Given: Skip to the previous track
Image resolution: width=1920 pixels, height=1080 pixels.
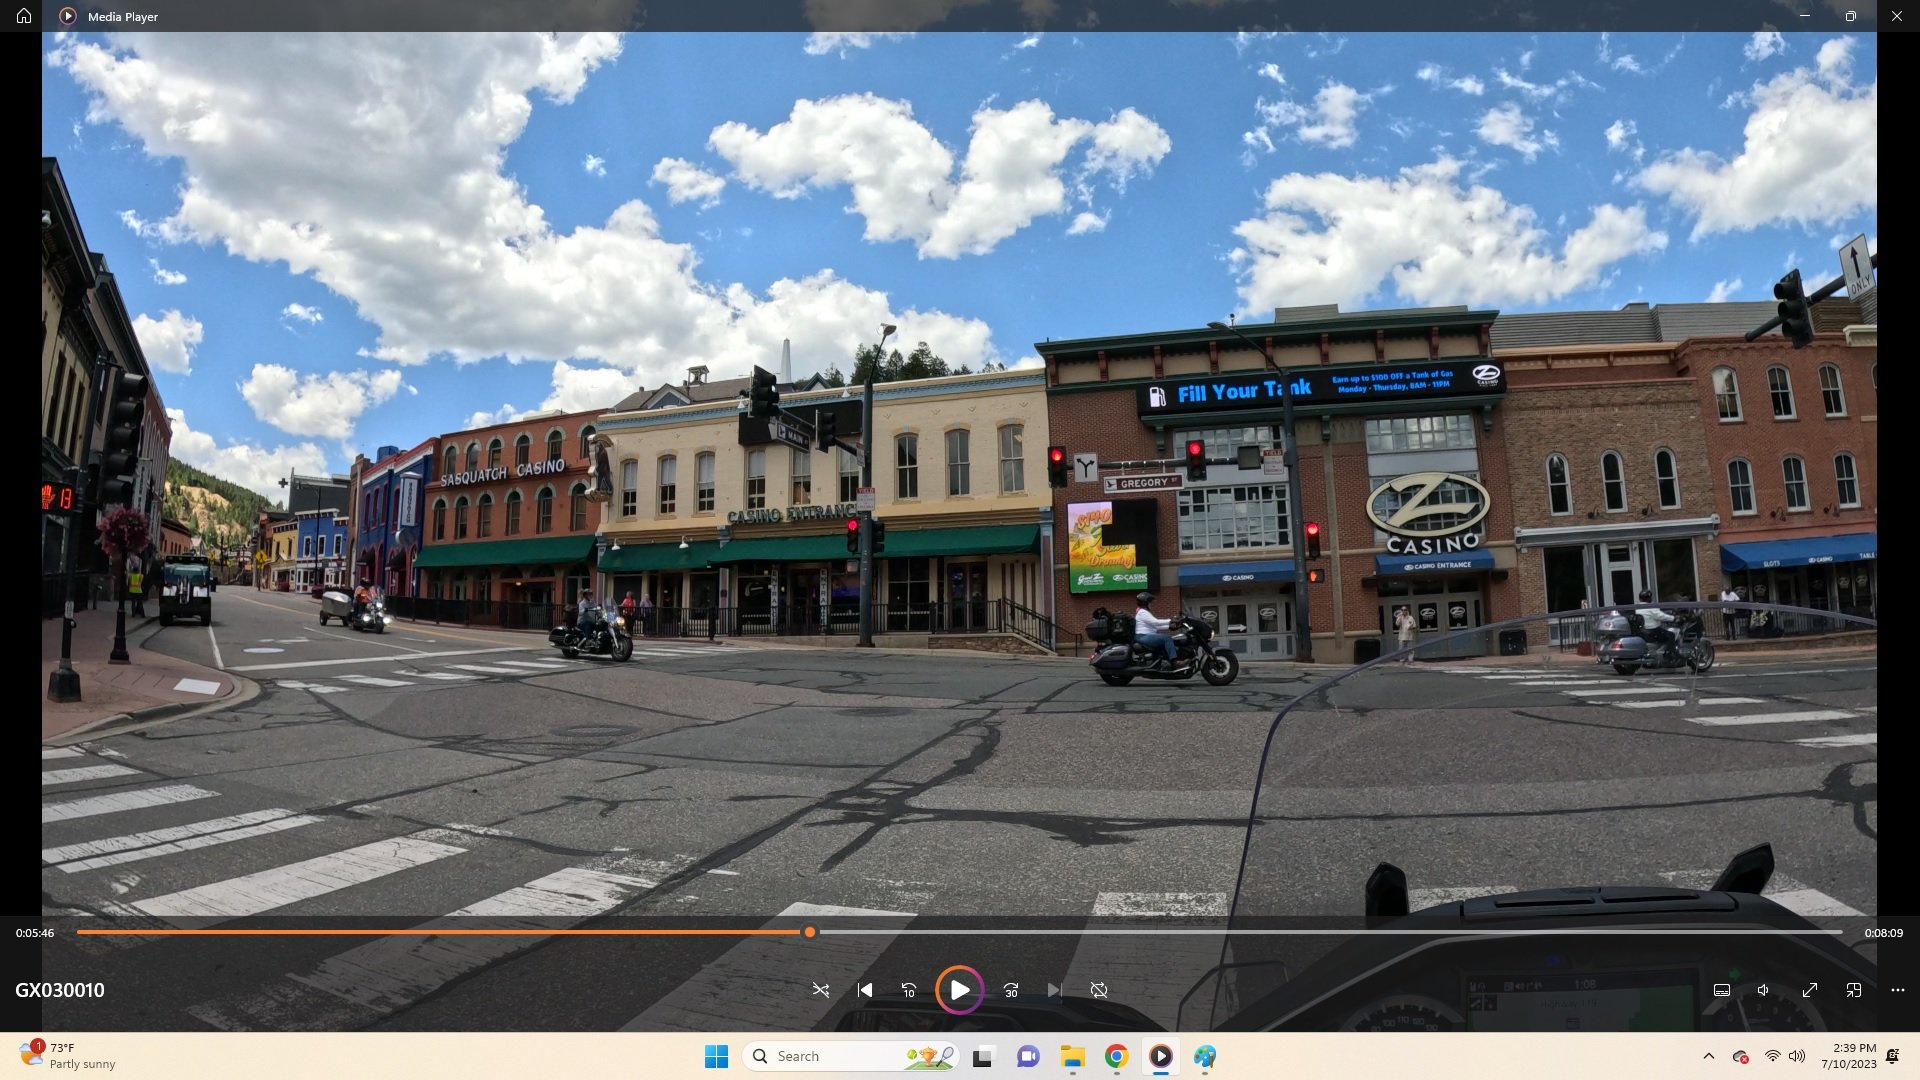Looking at the screenshot, I should pyautogui.click(x=865, y=990).
